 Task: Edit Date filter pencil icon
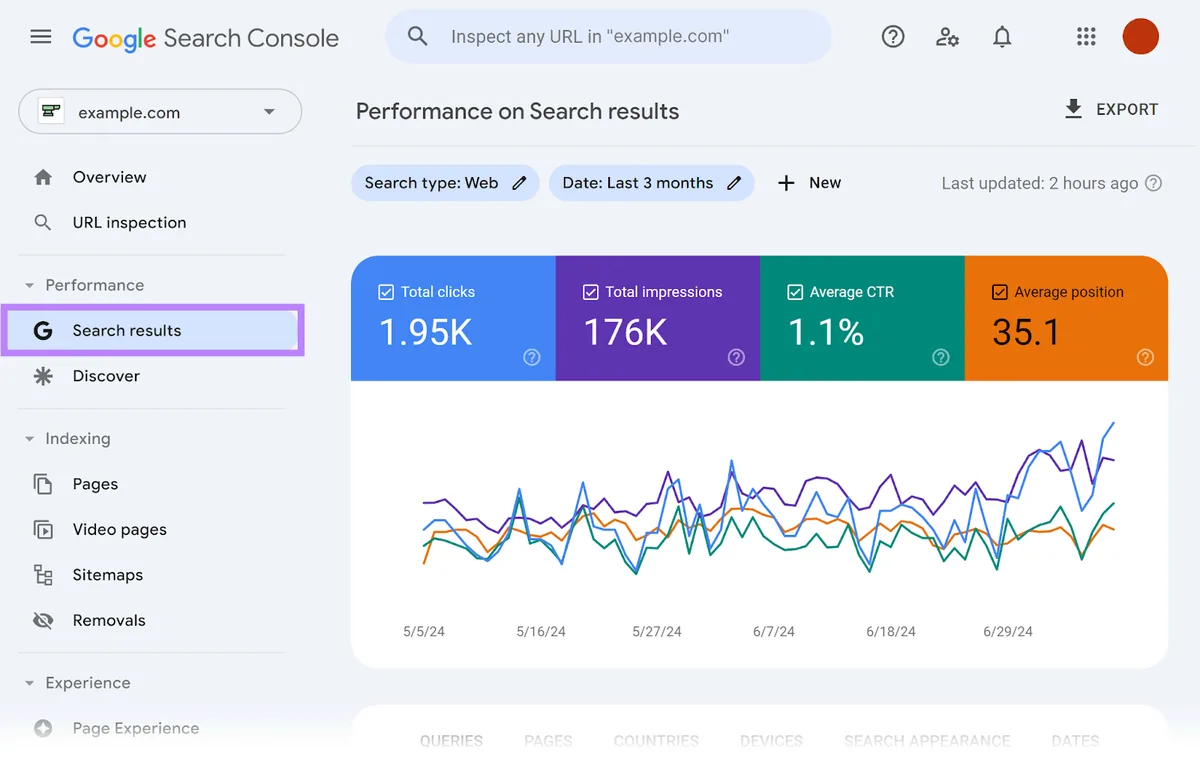click(734, 183)
